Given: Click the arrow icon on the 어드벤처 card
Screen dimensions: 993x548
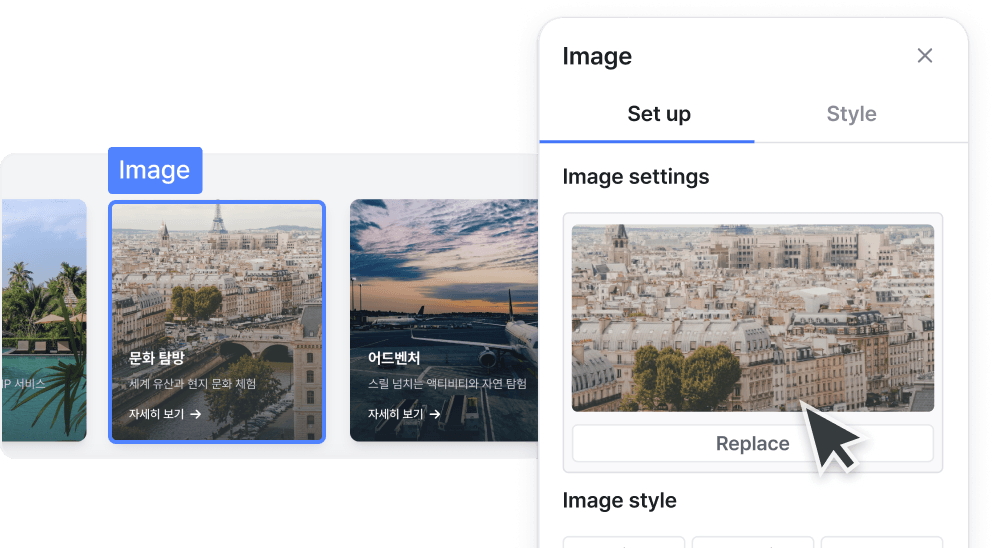Looking at the screenshot, I should tap(435, 414).
